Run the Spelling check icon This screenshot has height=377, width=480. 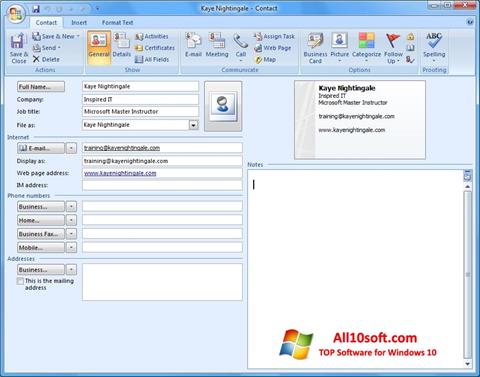434,40
